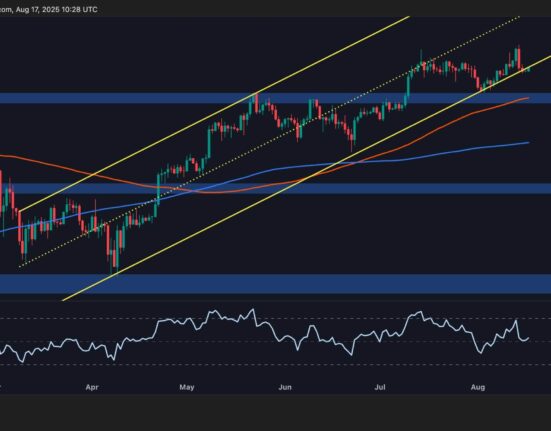Select the dotted yellow channel midline
The height and width of the screenshot is (431, 551).
pos(270,142)
